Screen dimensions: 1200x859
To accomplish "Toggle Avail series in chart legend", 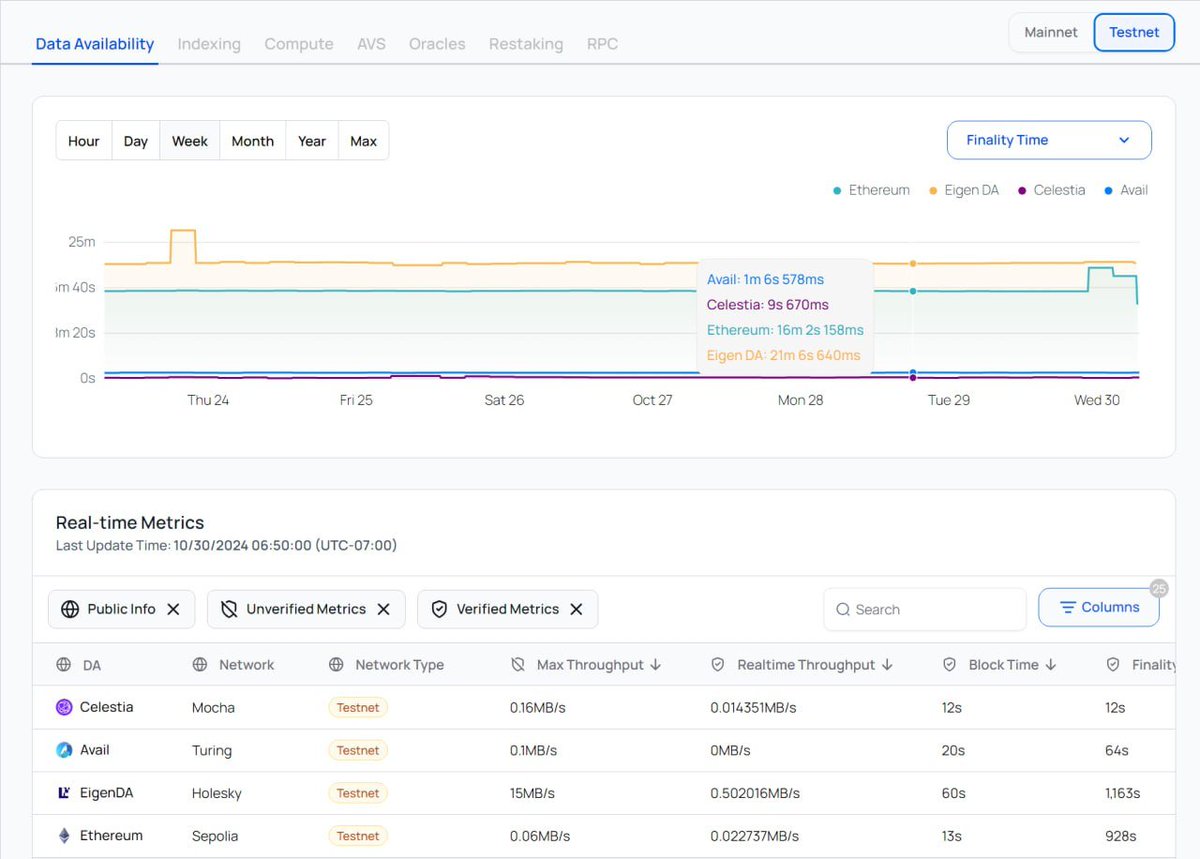I will 1126,190.
